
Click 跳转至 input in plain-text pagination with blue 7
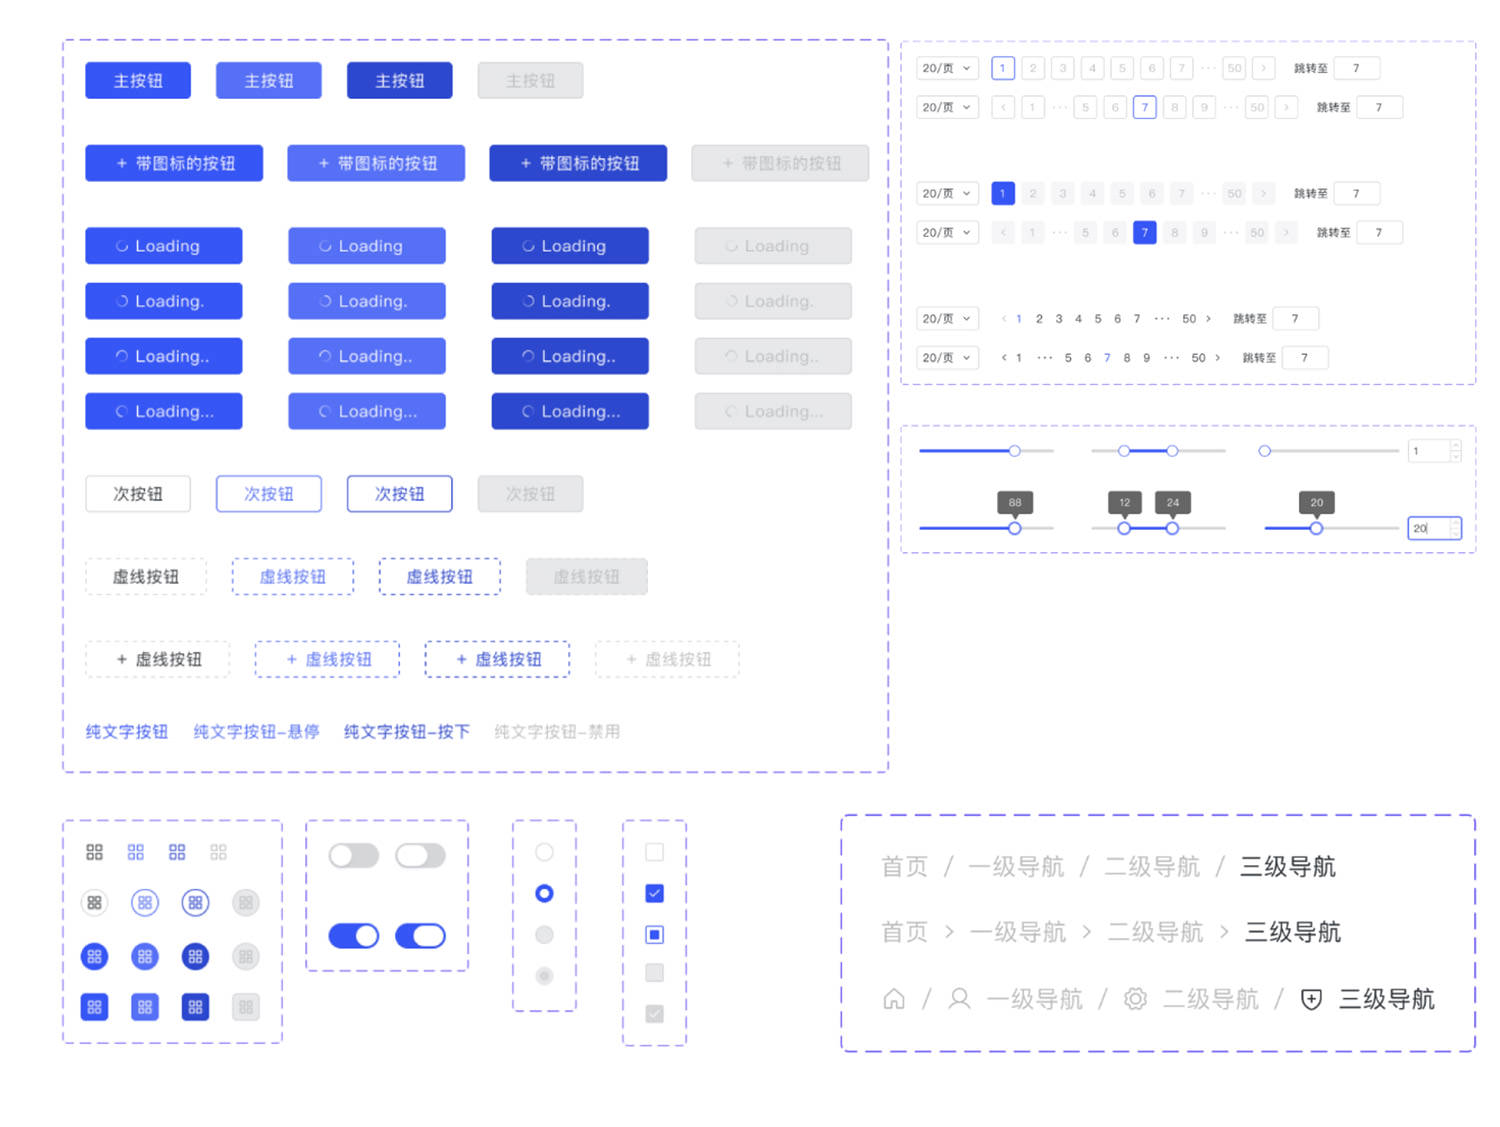(x=1305, y=357)
